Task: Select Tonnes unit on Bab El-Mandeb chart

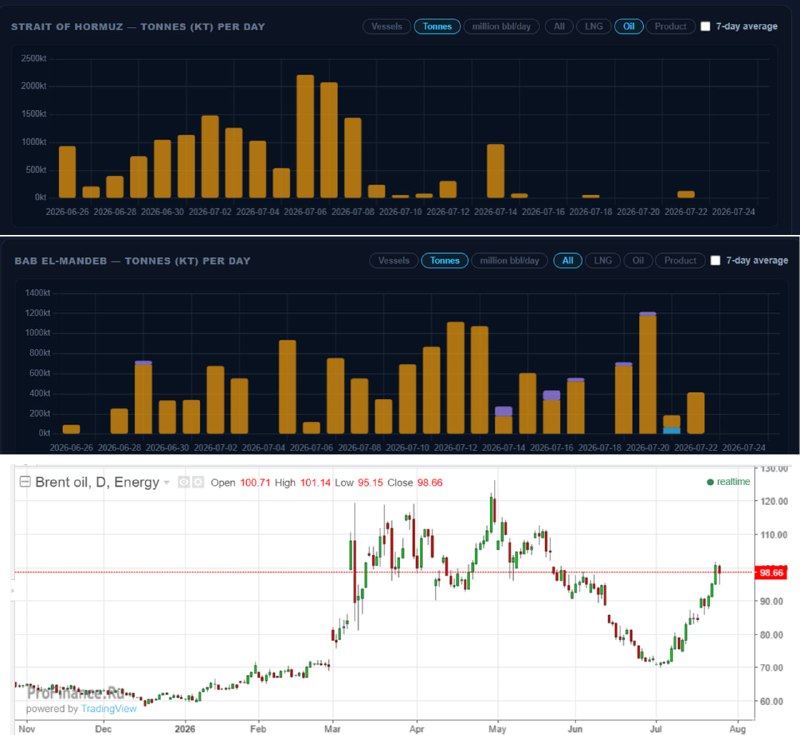Action: 444,261
